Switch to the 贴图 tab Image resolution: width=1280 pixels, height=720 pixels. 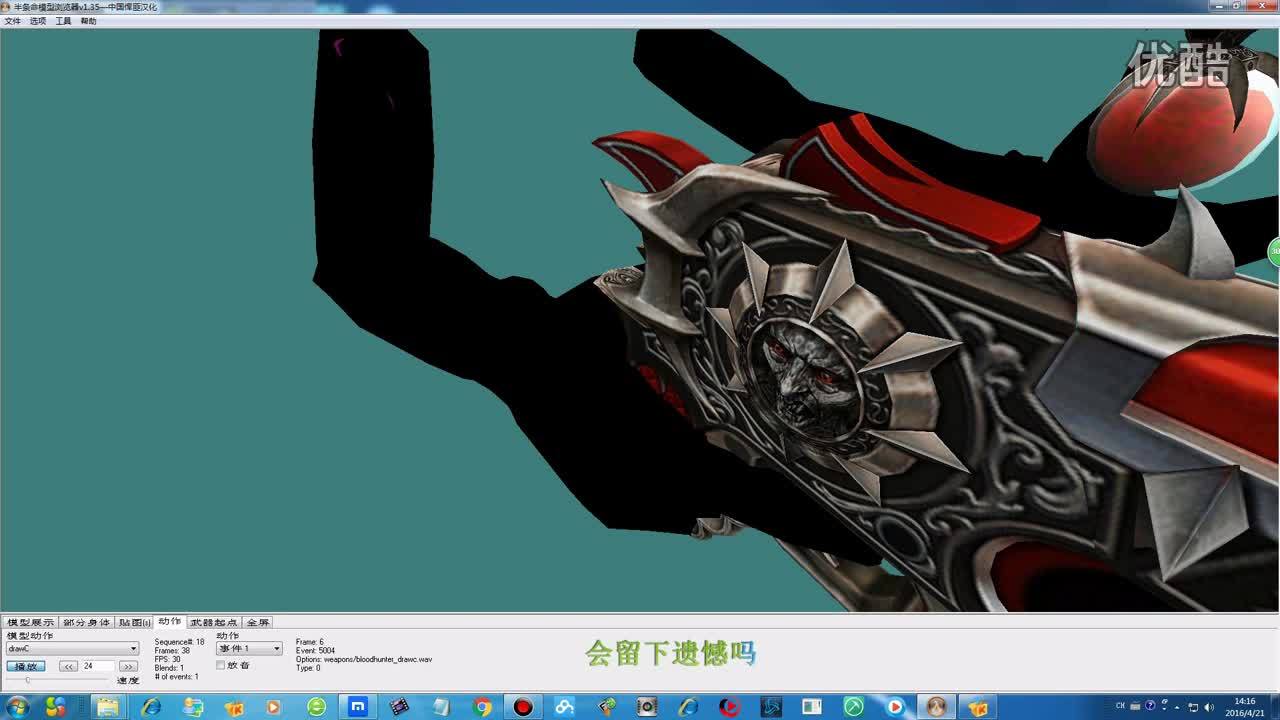(x=134, y=622)
